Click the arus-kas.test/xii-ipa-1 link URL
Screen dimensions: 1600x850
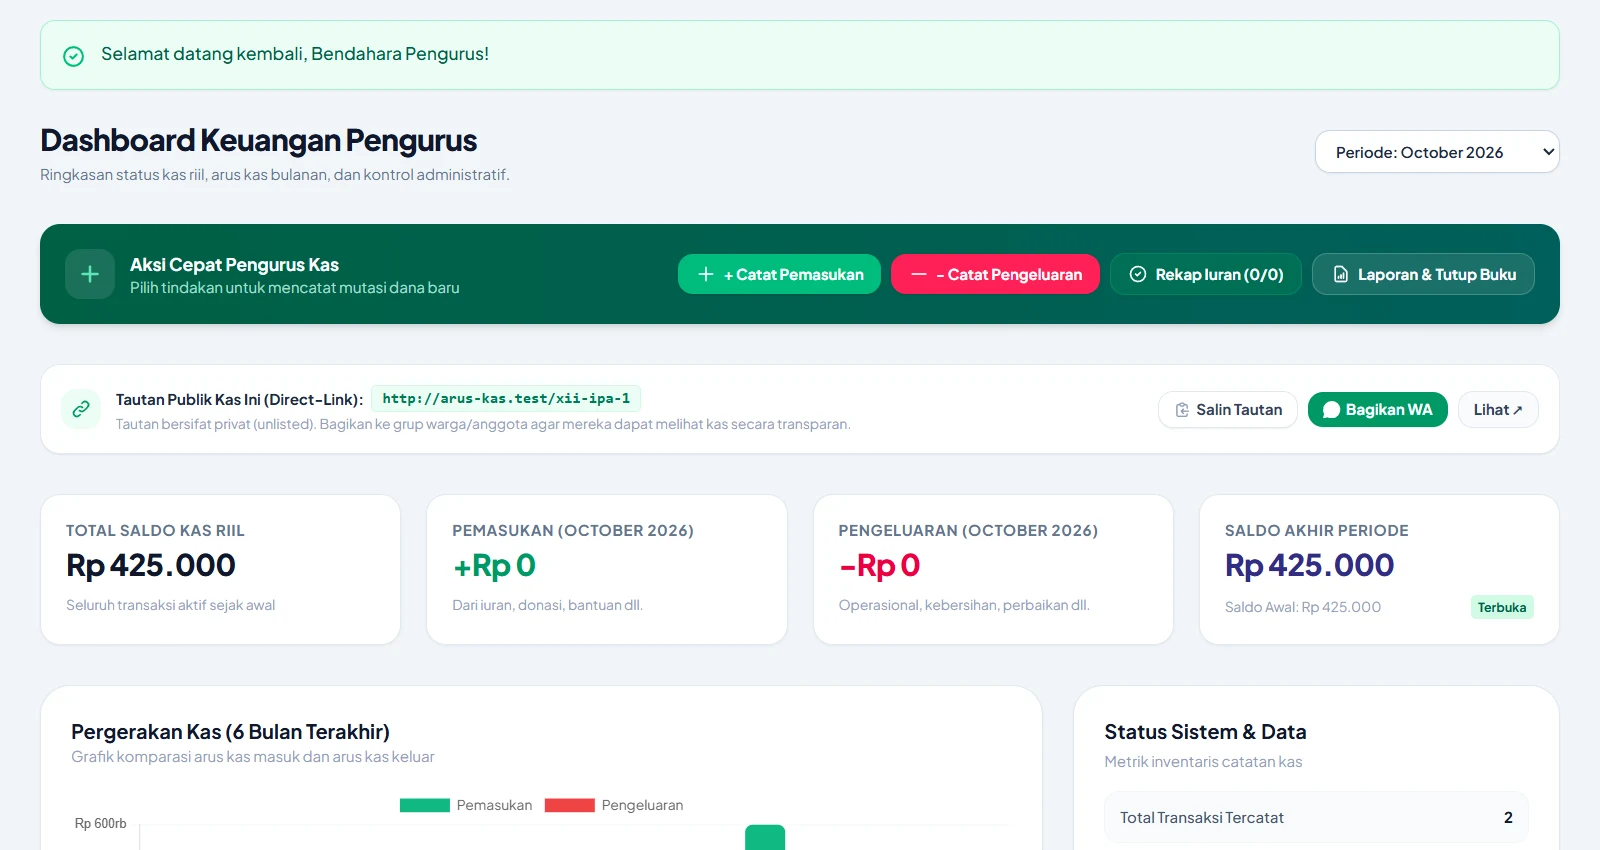coord(506,398)
